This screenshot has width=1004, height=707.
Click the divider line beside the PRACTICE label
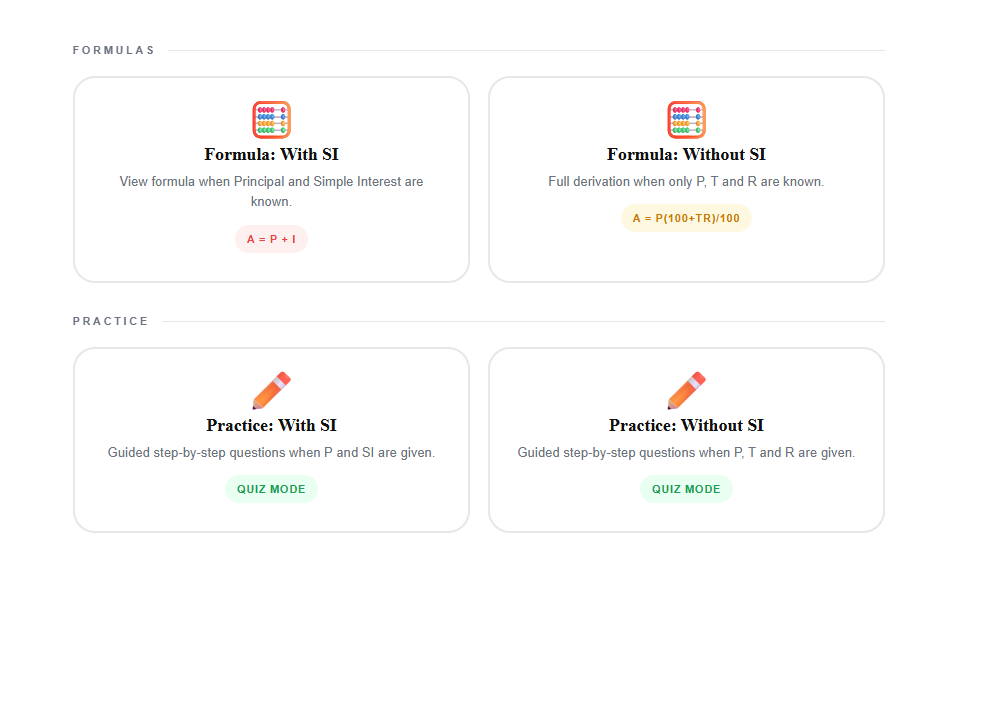pos(523,321)
